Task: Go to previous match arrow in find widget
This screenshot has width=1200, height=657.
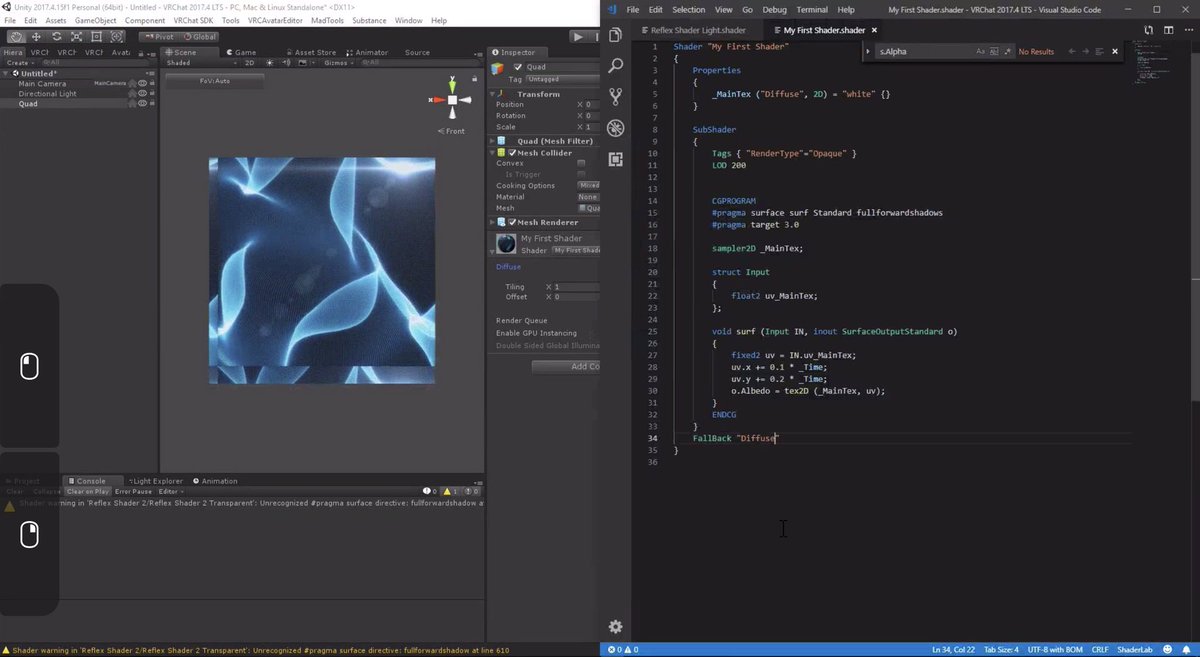Action: point(1072,51)
